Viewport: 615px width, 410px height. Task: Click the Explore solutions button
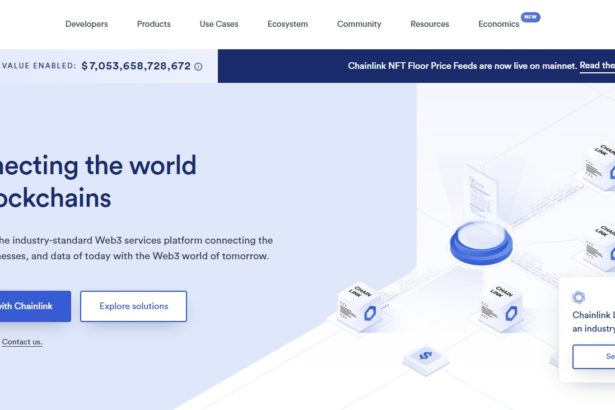133,306
